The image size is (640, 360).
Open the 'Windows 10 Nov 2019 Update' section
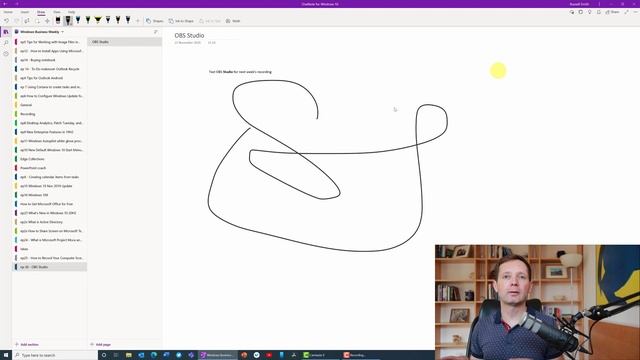(50, 186)
